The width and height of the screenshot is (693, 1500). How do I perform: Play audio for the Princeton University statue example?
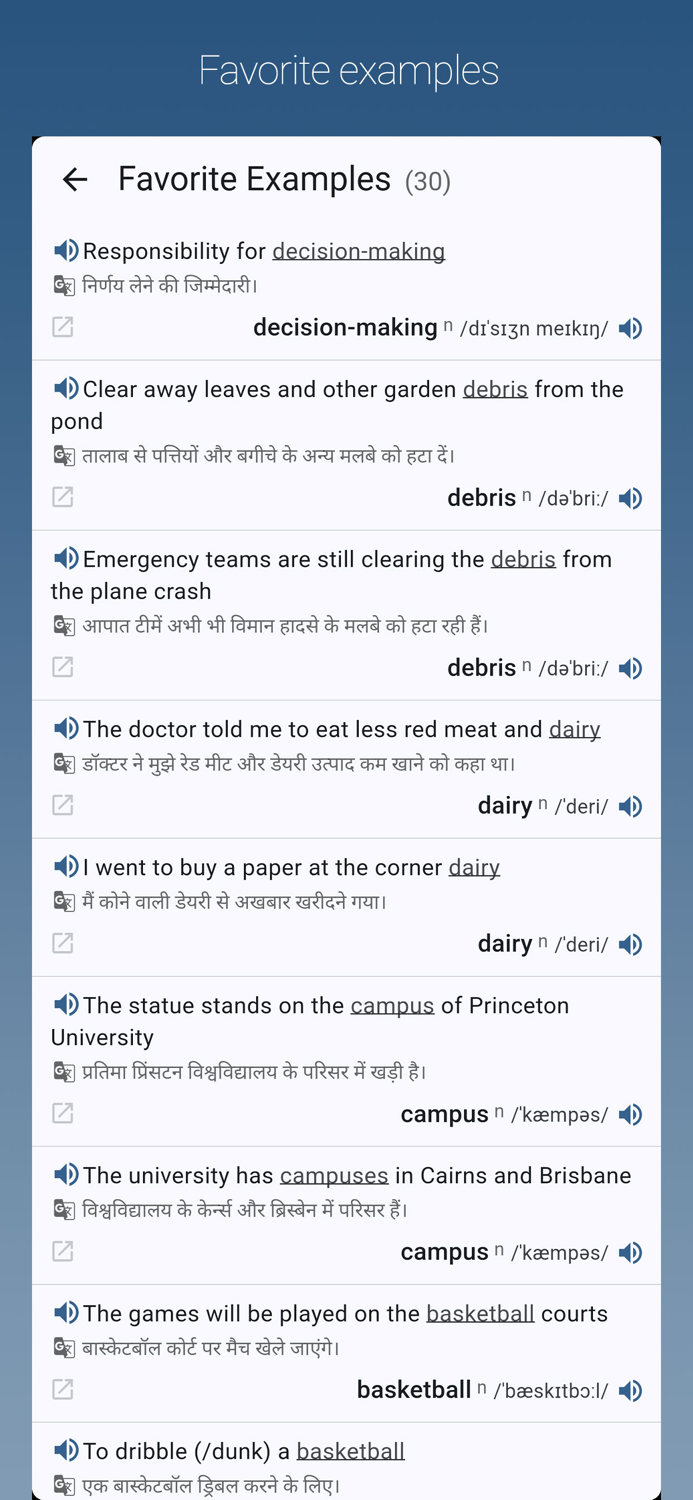(x=66, y=1005)
